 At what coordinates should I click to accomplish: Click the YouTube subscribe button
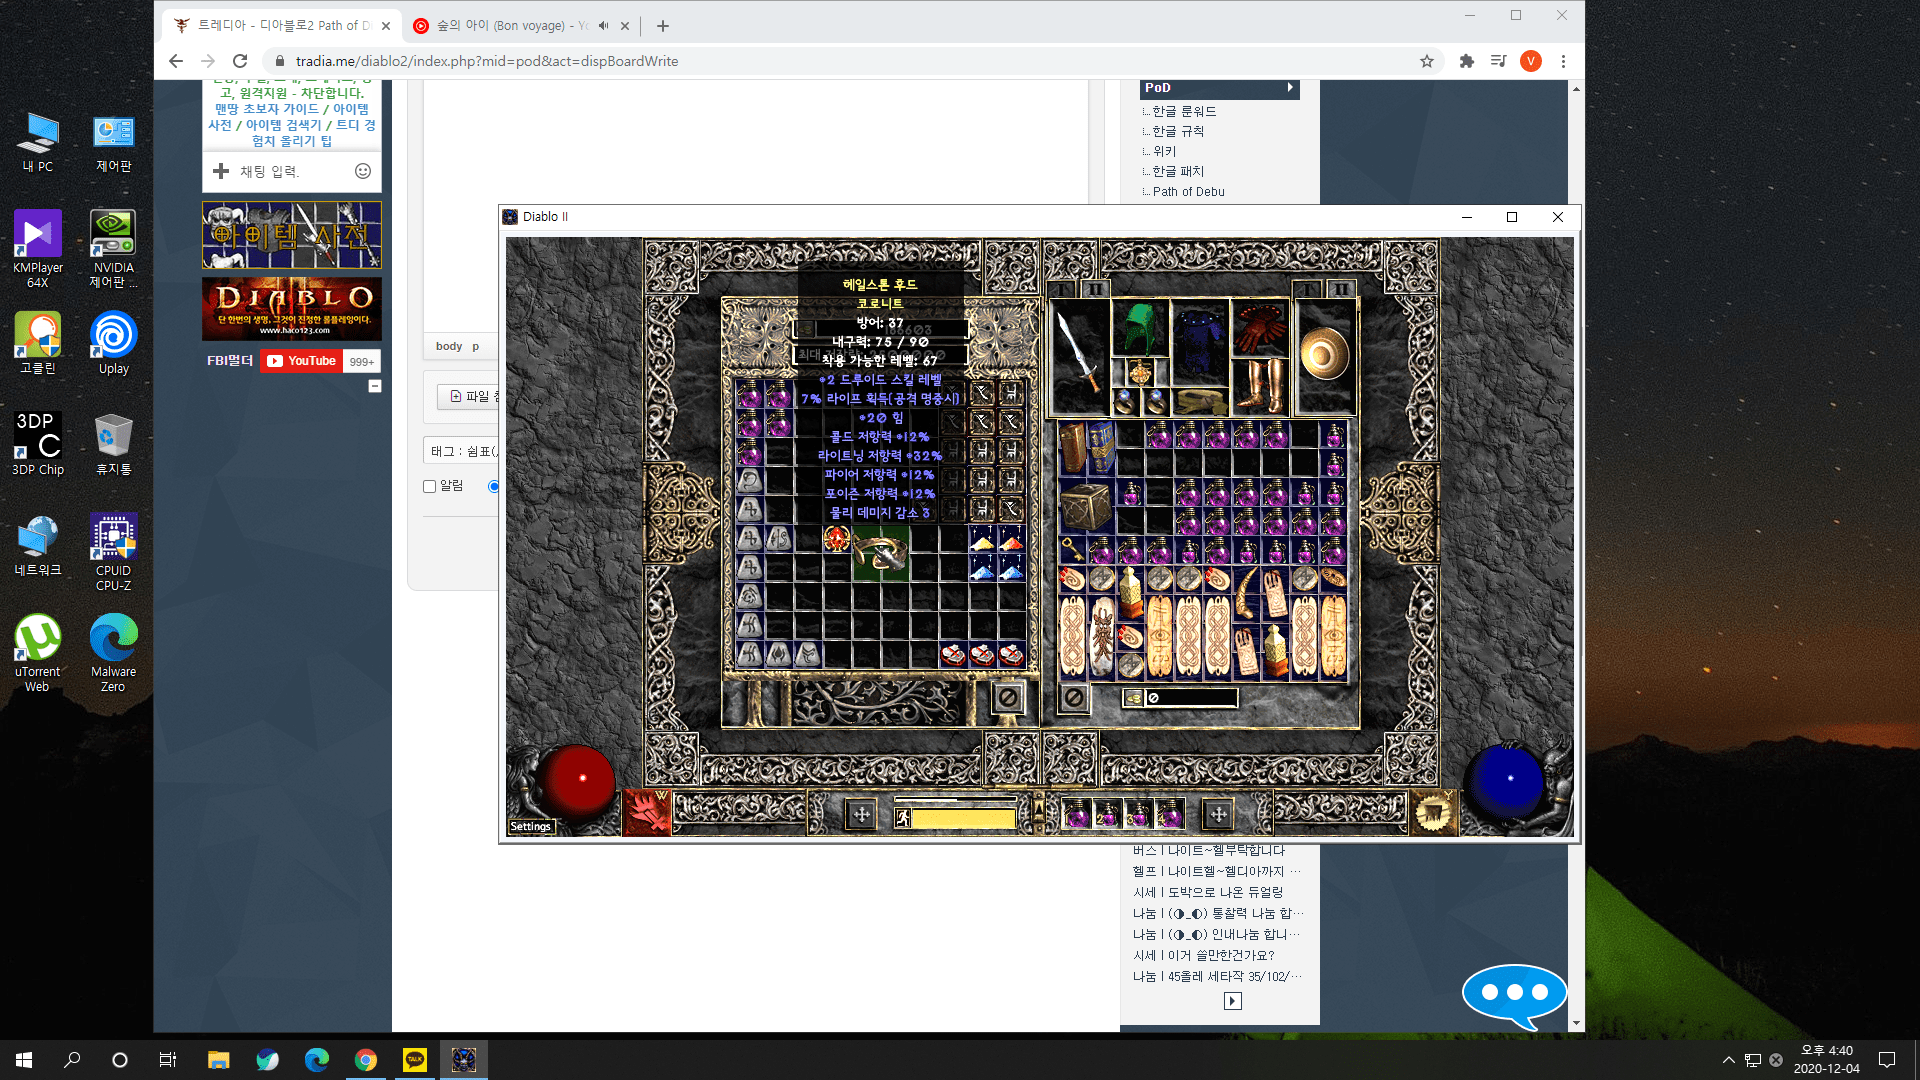301,361
